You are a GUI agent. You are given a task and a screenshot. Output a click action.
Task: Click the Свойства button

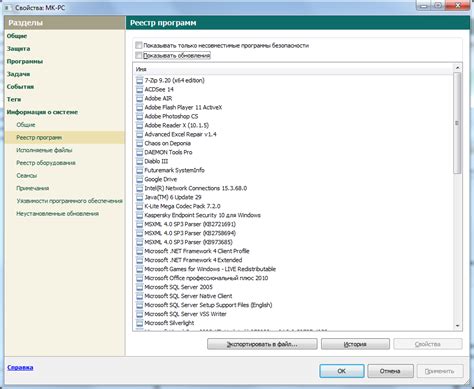[428, 344]
